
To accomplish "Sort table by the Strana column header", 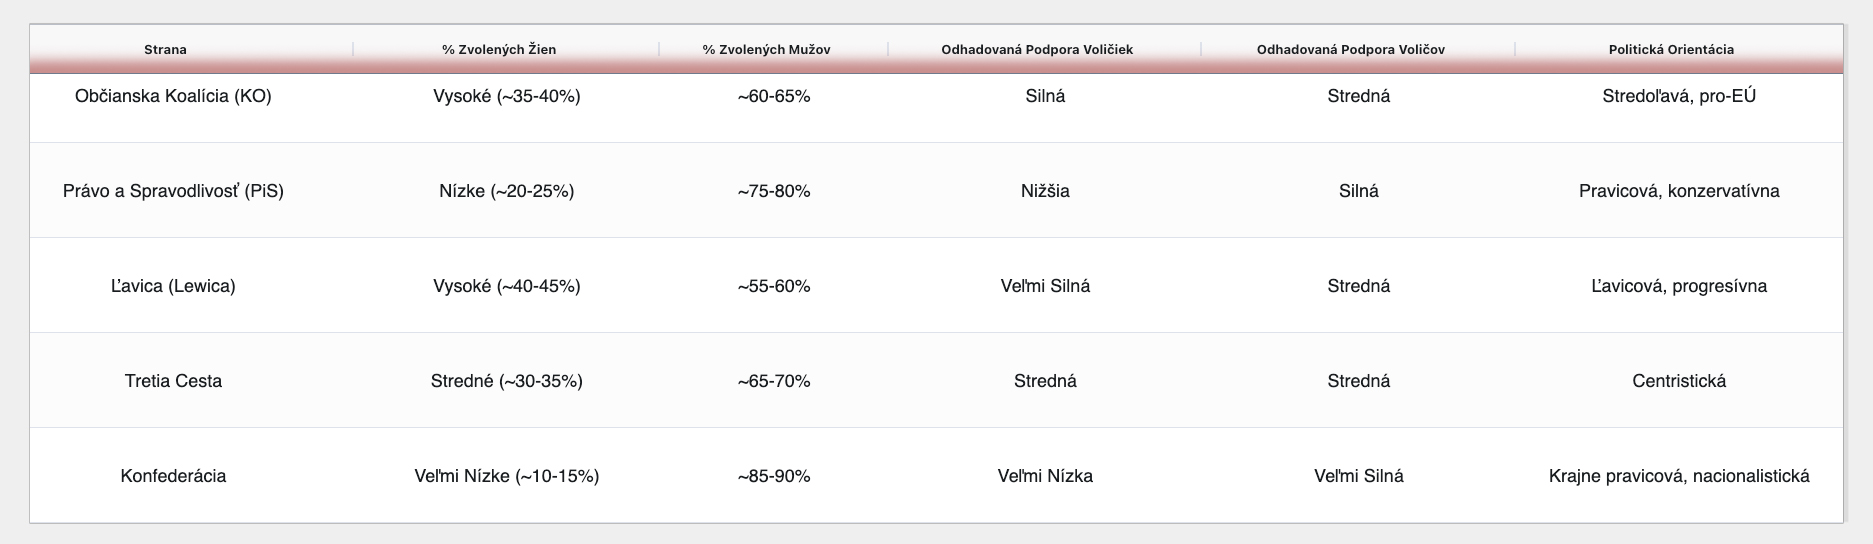I will 165,49.
